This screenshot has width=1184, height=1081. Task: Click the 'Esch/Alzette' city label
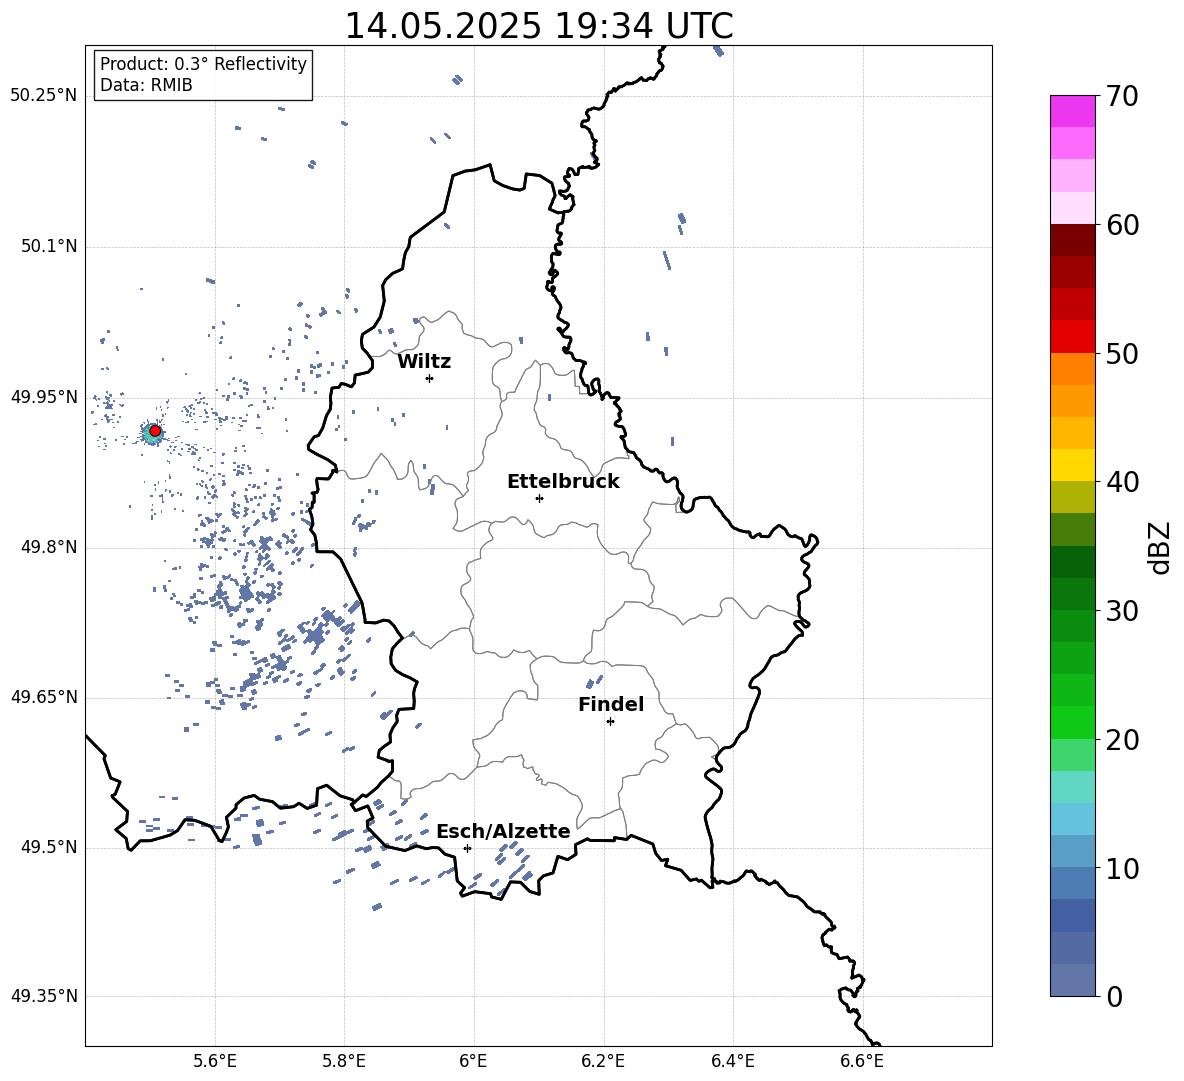[503, 831]
